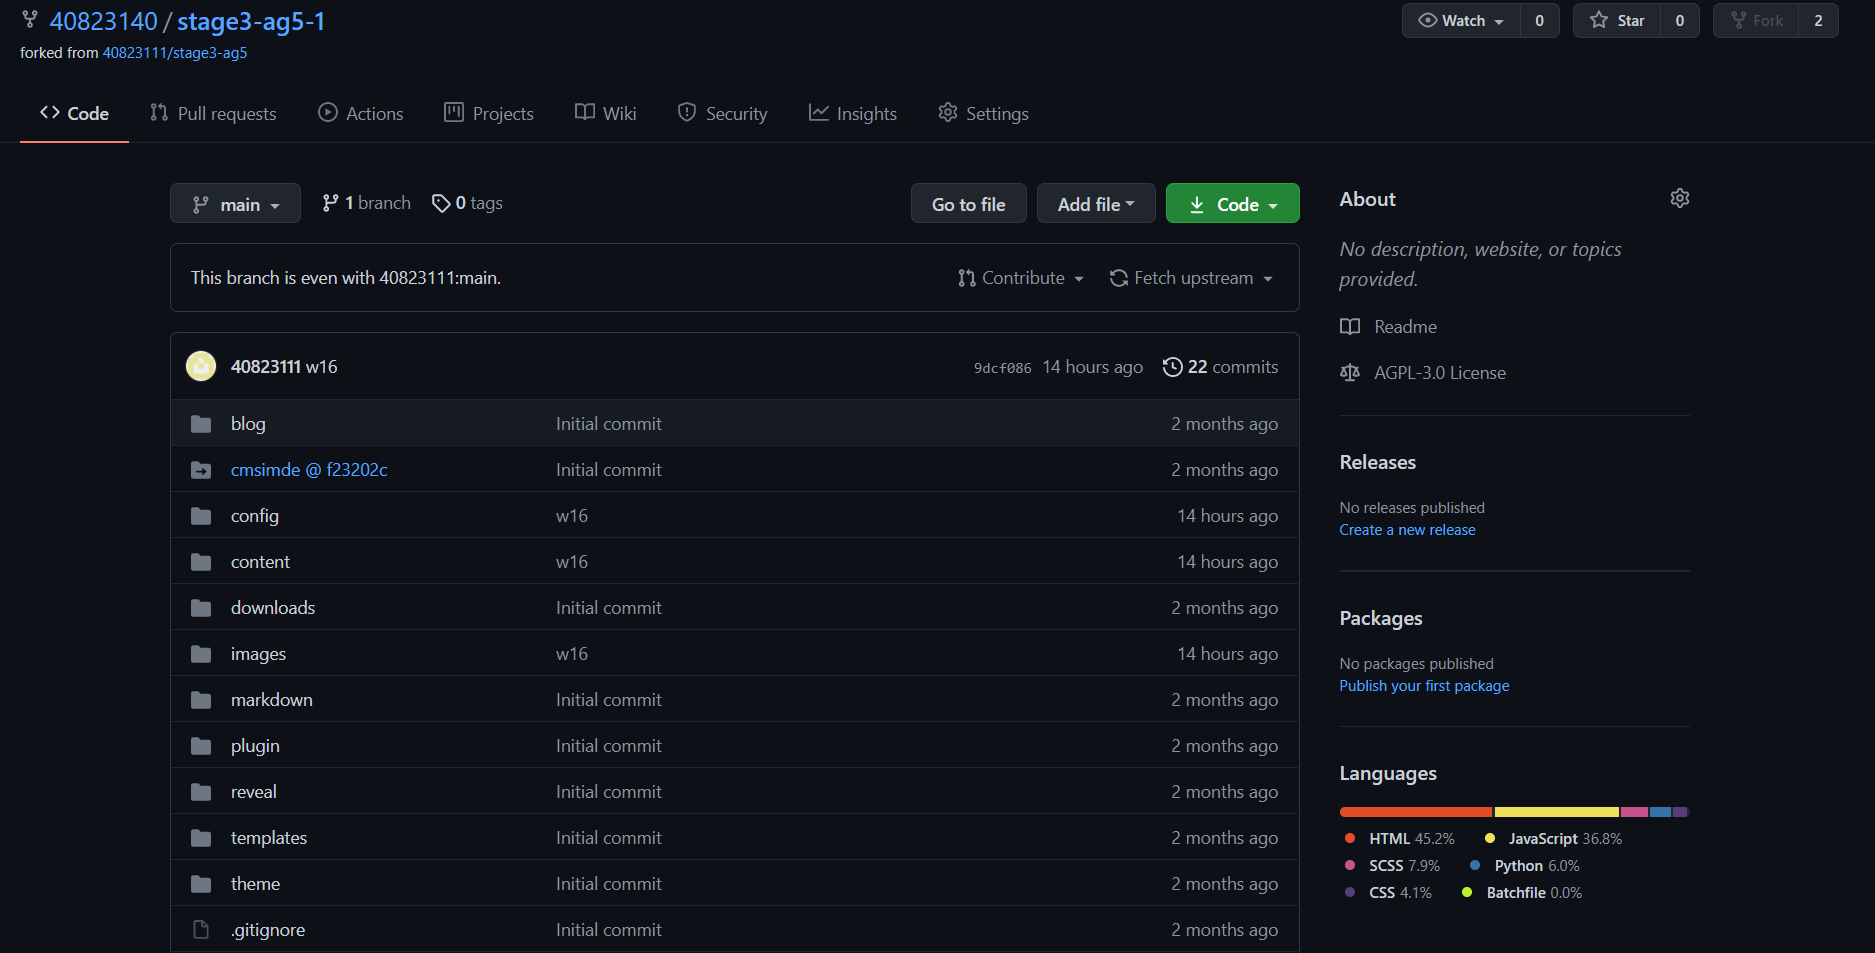Click the About settings gear icon
Image resolution: width=1875 pixels, height=953 pixels.
(x=1680, y=198)
